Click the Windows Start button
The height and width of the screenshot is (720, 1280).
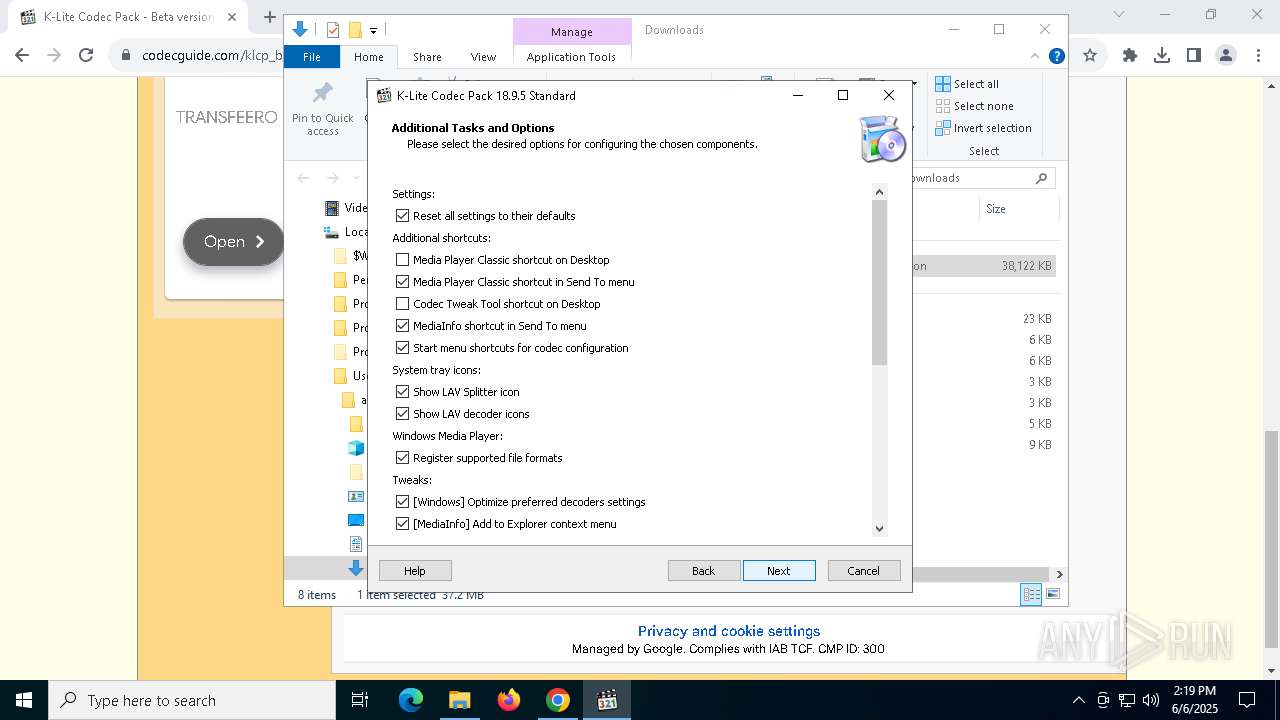[24, 700]
